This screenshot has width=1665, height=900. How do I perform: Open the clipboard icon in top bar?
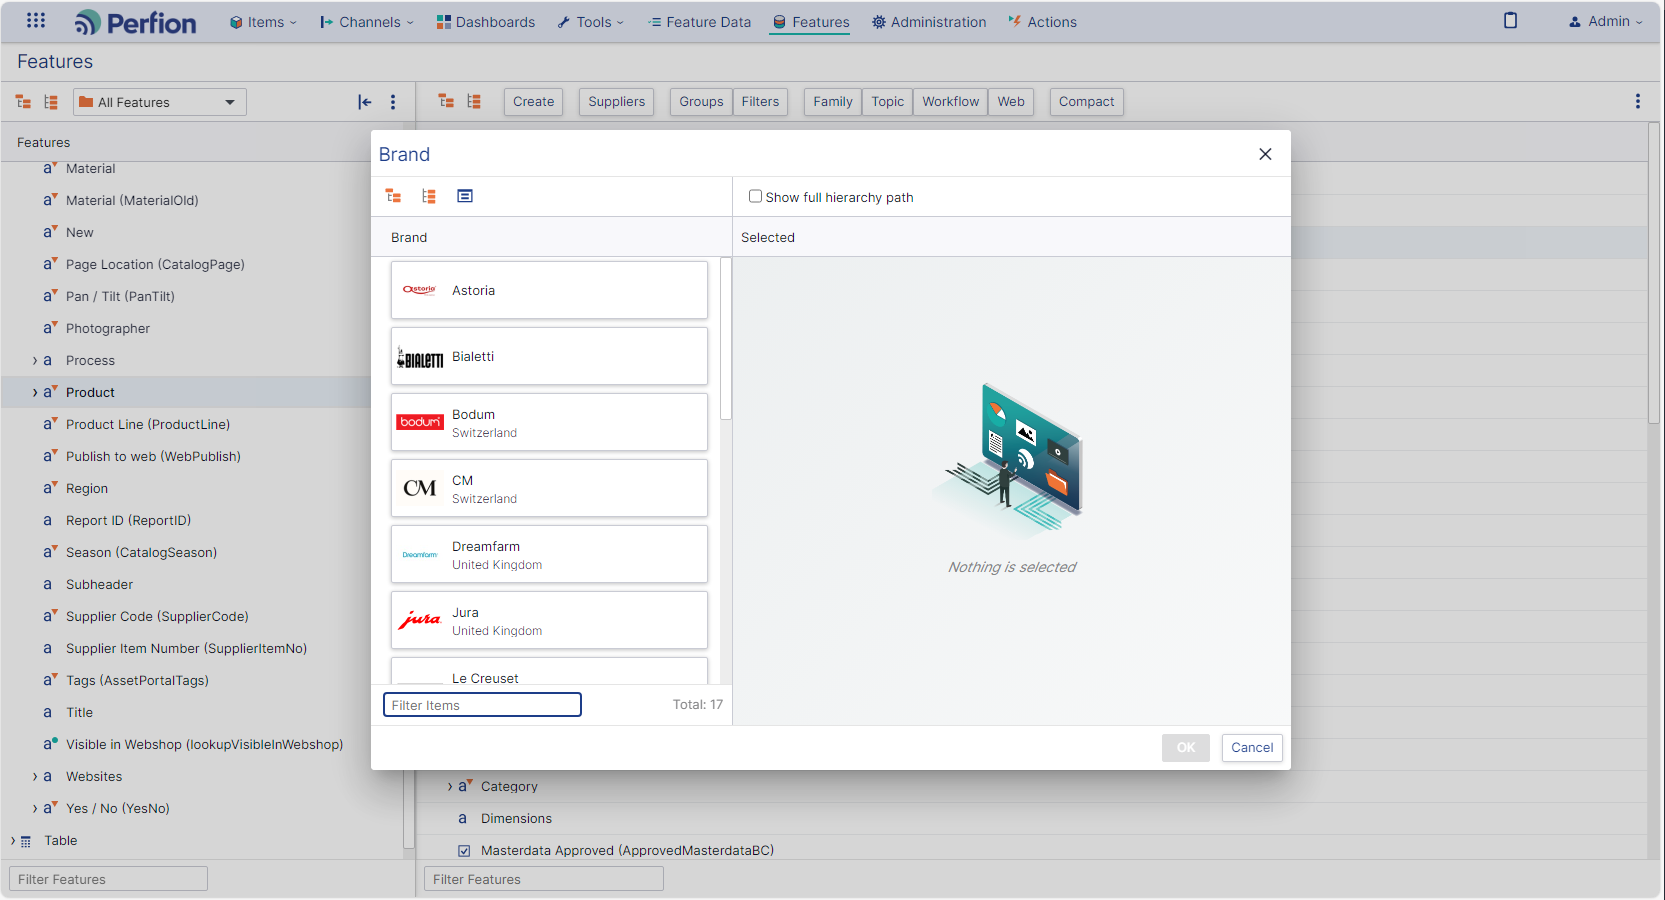click(x=1510, y=21)
